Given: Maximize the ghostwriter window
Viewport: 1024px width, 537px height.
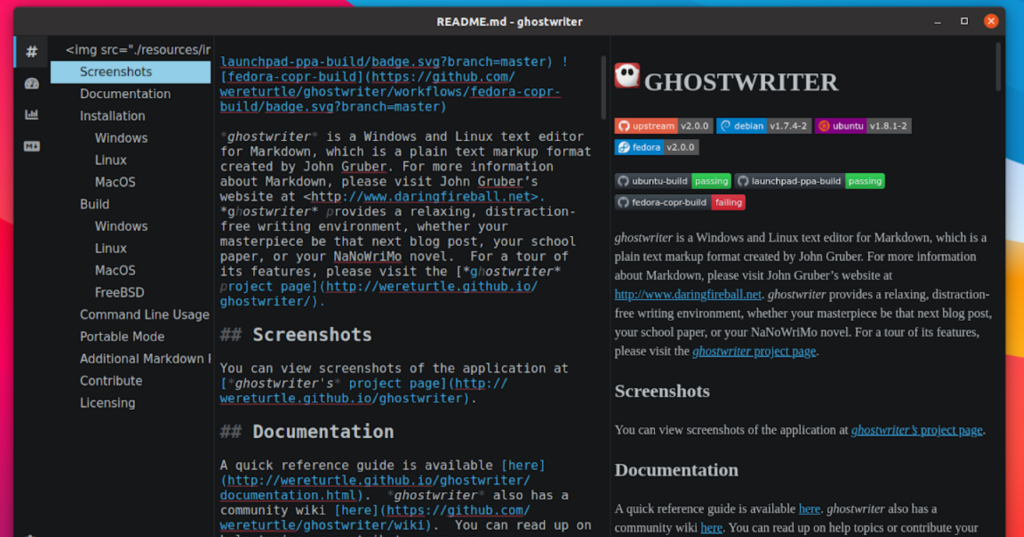Looking at the screenshot, I should click(964, 22).
